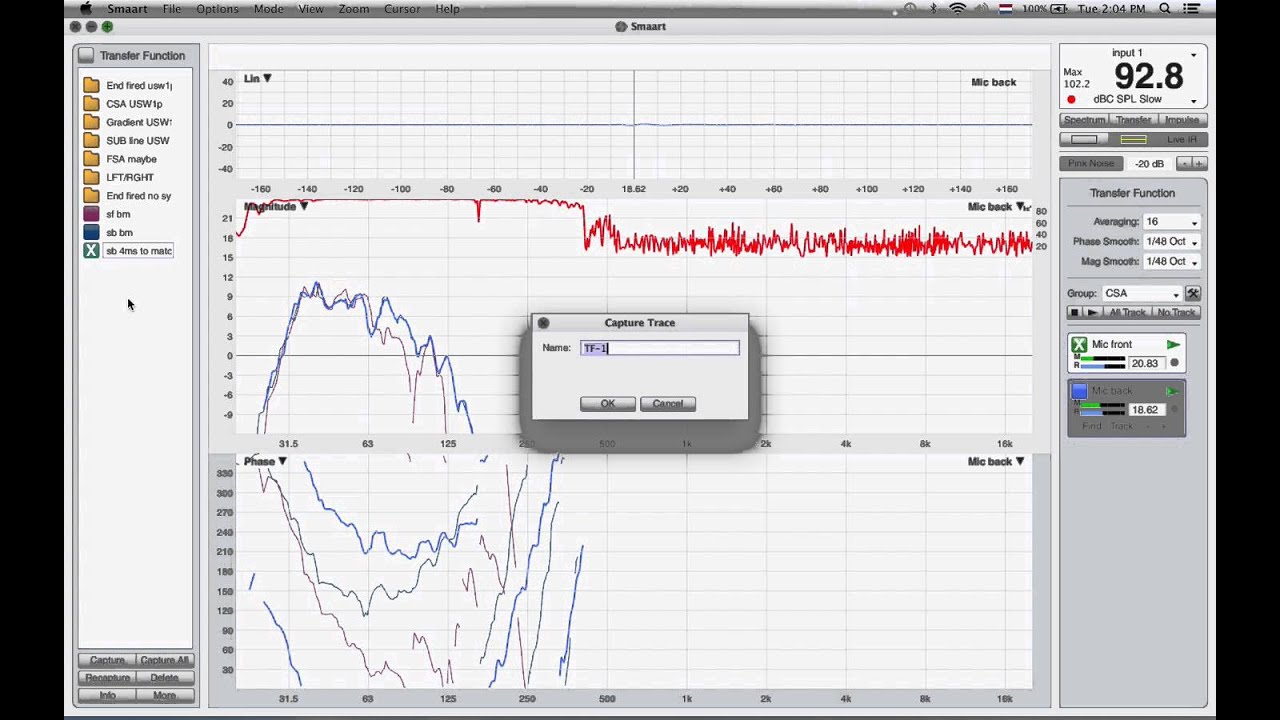The height and width of the screenshot is (720, 1280).
Task: Click the Recapture button
Action: click(107, 677)
